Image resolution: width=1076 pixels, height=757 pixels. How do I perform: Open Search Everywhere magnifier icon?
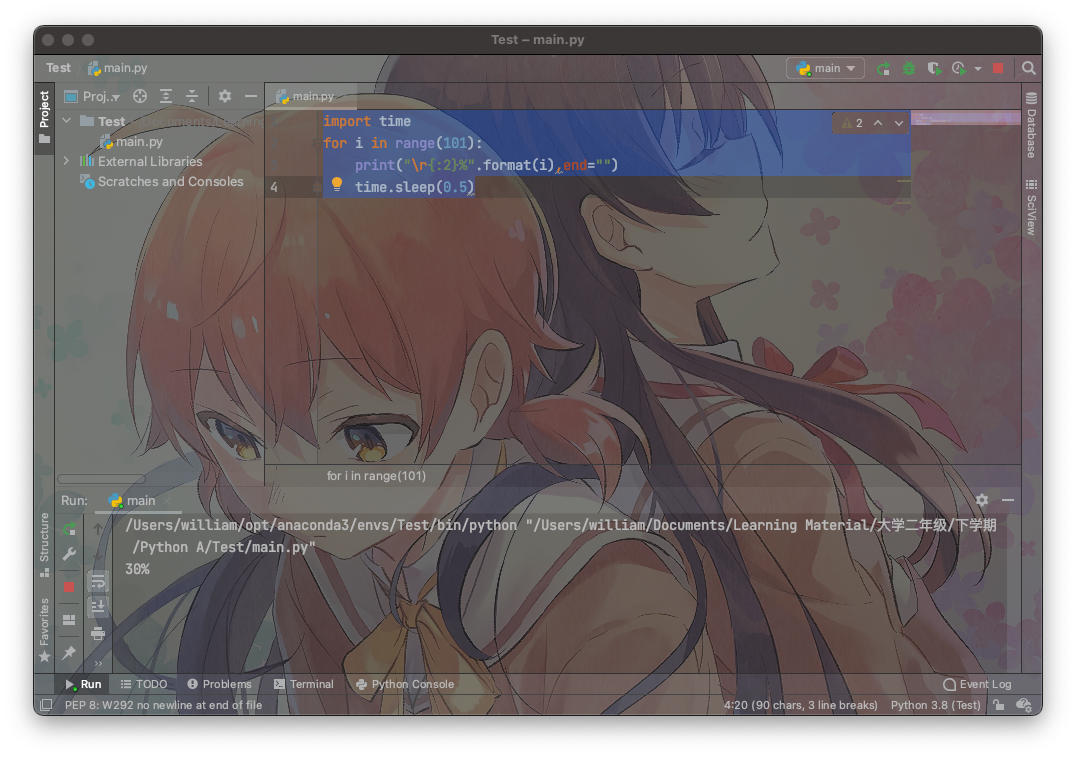pos(1028,68)
